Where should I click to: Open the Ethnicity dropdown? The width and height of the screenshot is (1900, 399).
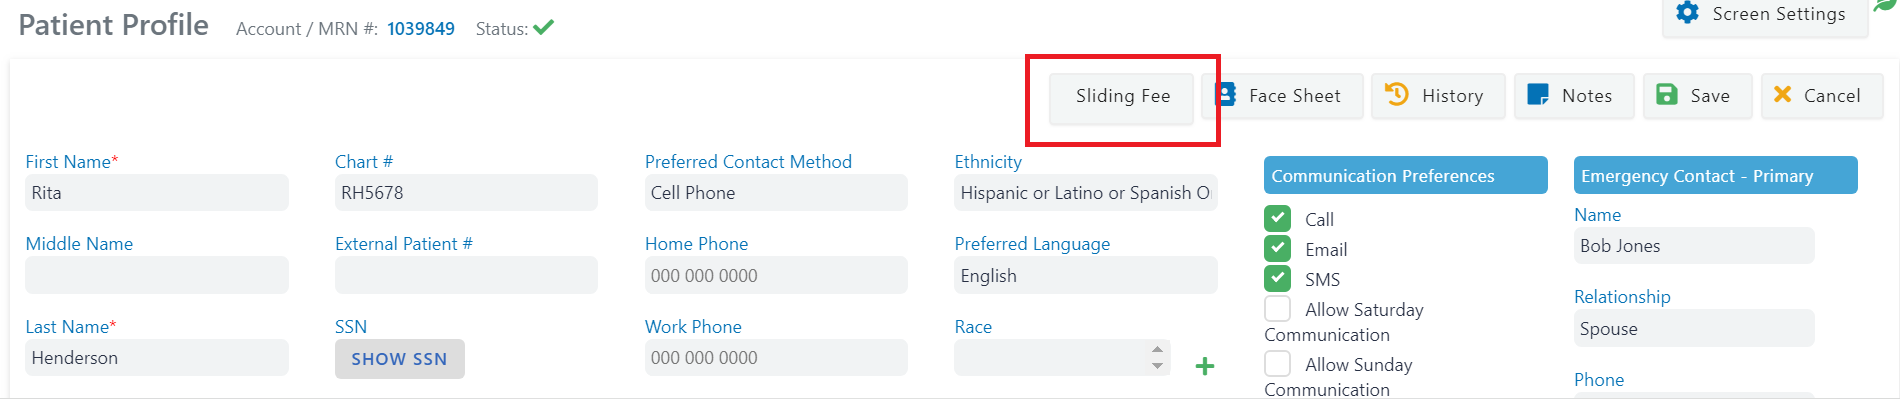[1086, 193]
